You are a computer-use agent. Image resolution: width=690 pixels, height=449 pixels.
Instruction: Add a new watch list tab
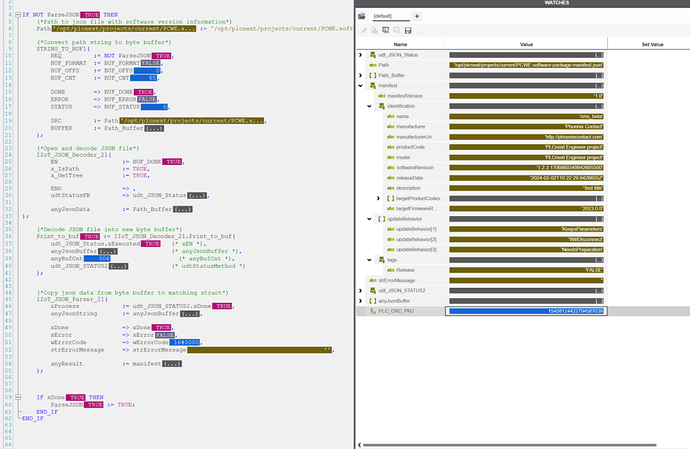[x=417, y=17]
